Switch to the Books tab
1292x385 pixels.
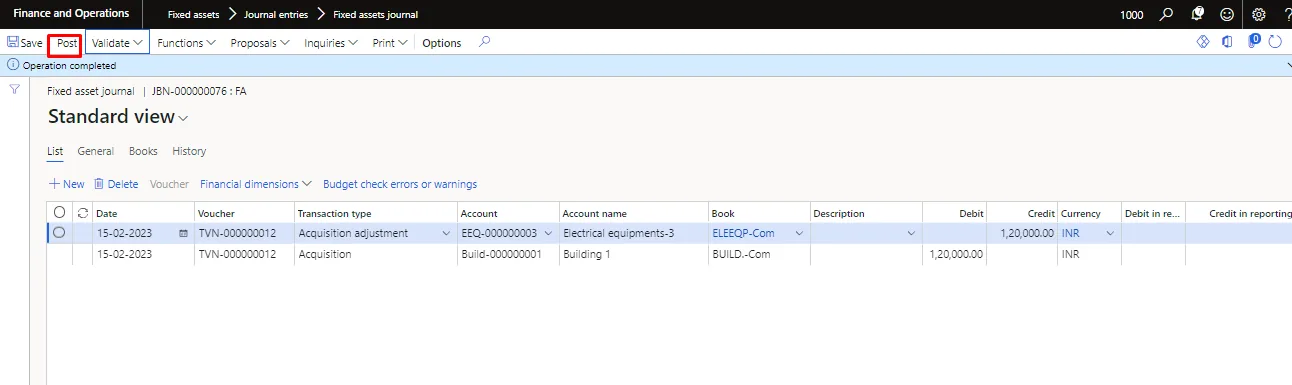pyautogui.click(x=143, y=151)
